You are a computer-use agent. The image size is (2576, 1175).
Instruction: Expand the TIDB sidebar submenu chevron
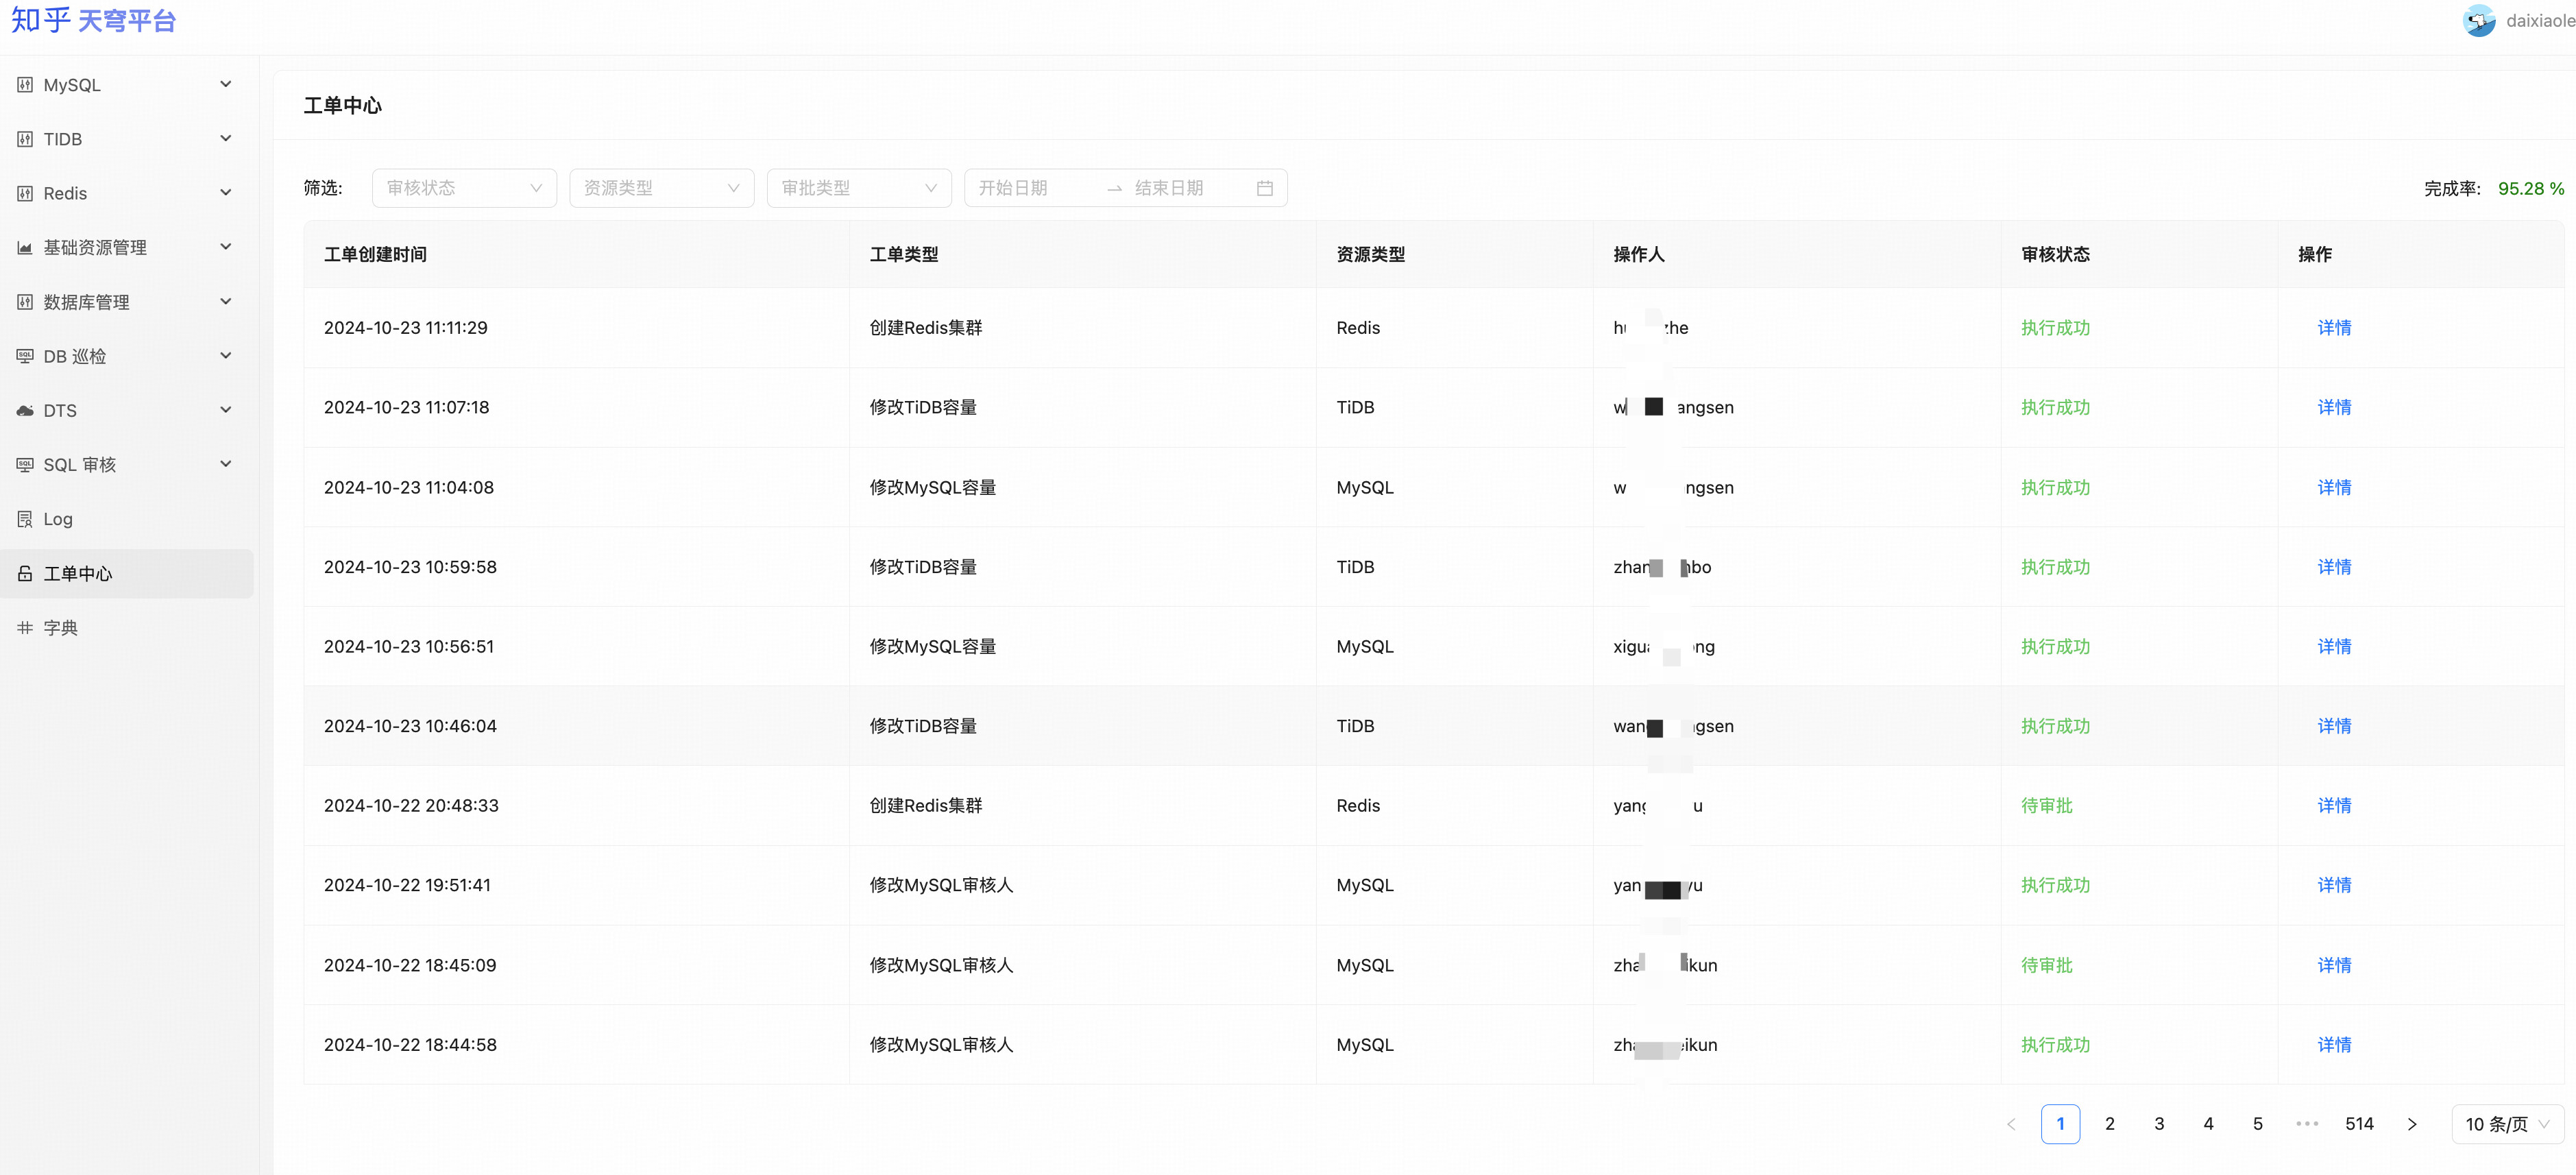pos(226,139)
